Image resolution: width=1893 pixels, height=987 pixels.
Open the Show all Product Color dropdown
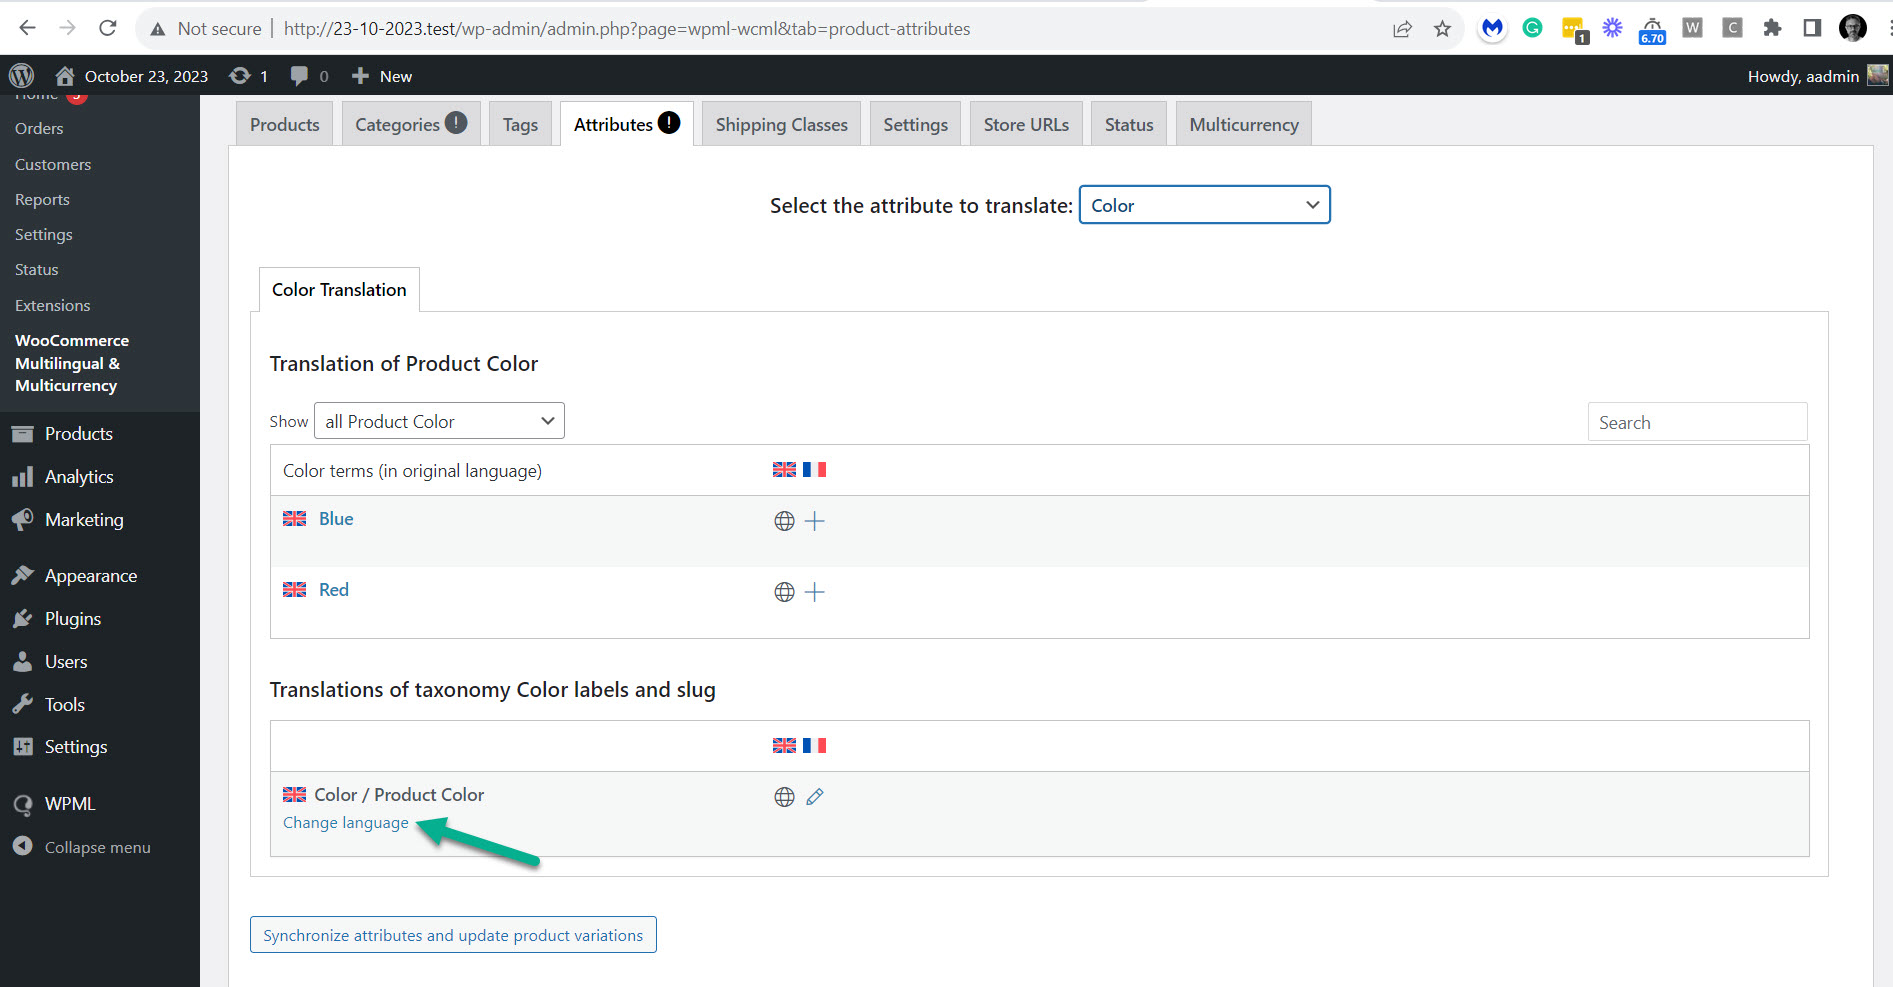[439, 421]
